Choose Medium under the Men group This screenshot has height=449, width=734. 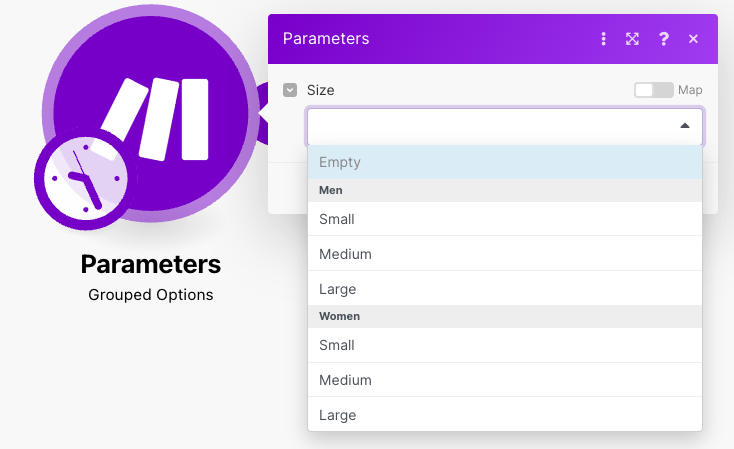[505, 254]
